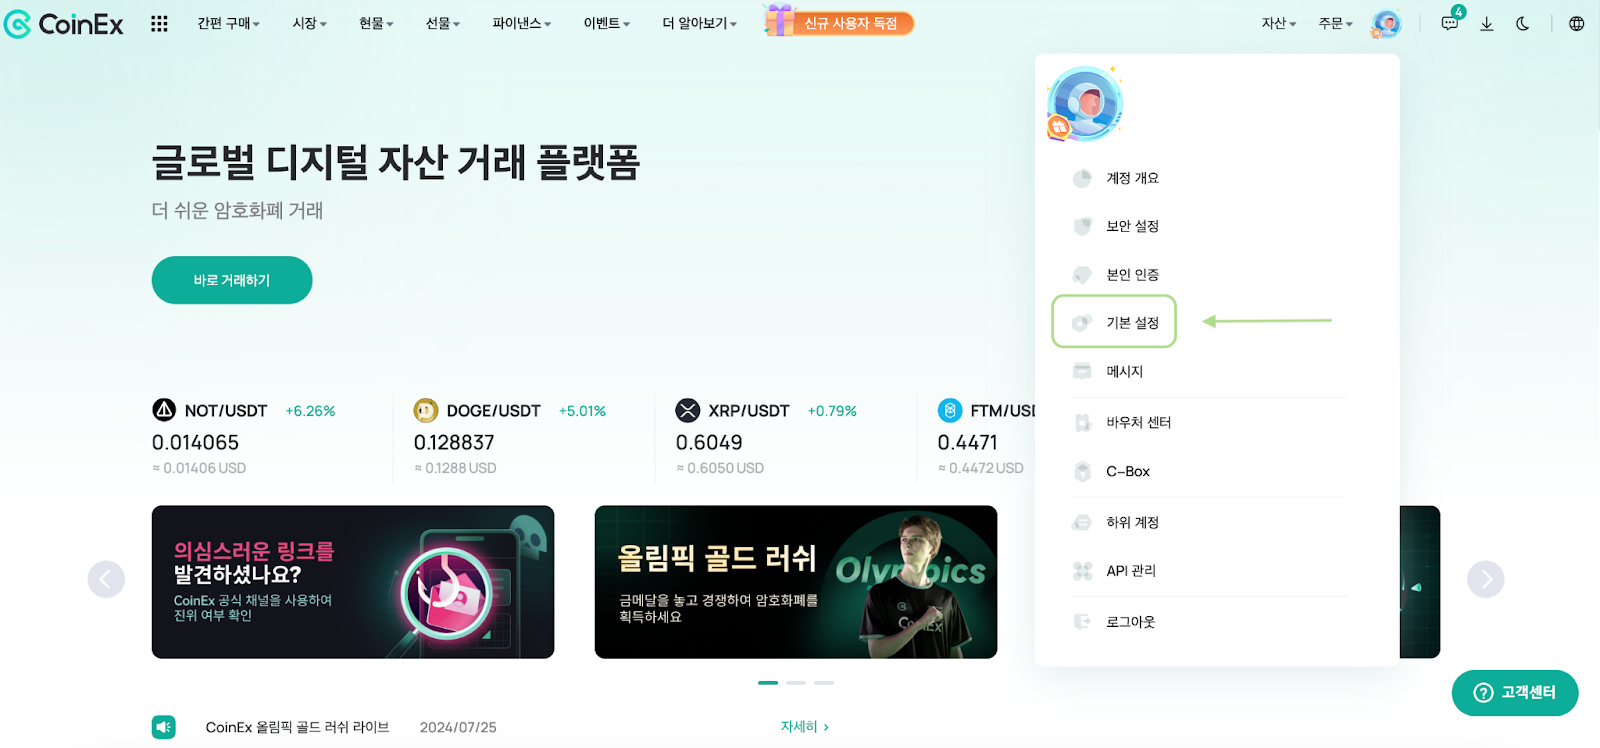Click the next carousel arrow on banners
This screenshot has width=1600, height=748.
coord(1486,579)
